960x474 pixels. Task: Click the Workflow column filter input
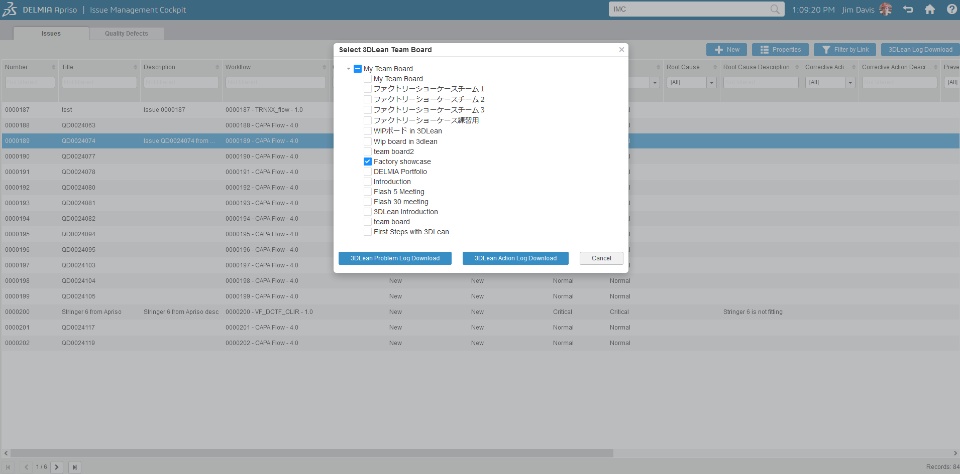coord(275,82)
